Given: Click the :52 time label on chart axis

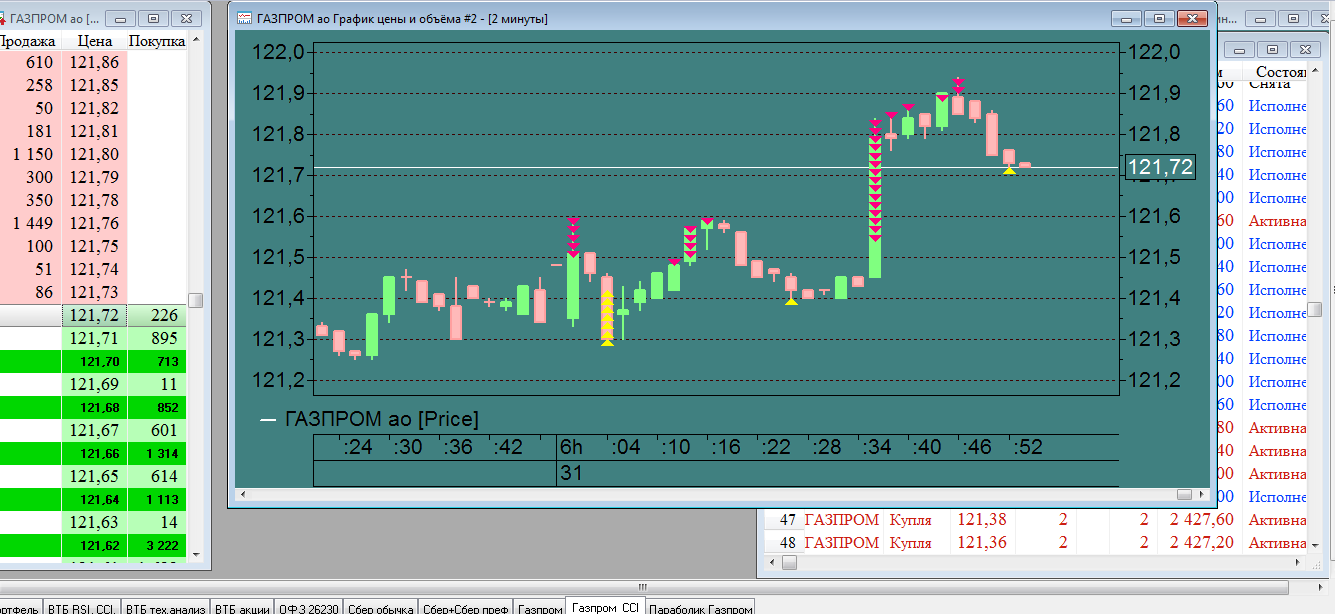Looking at the screenshot, I should tap(1027, 447).
